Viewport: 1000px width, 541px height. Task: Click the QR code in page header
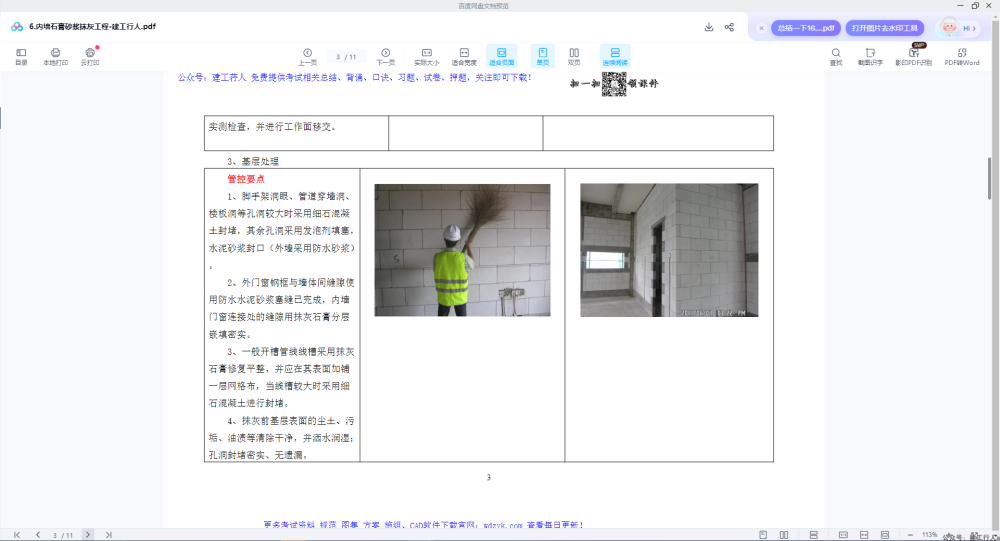pyautogui.click(x=614, y=84)
